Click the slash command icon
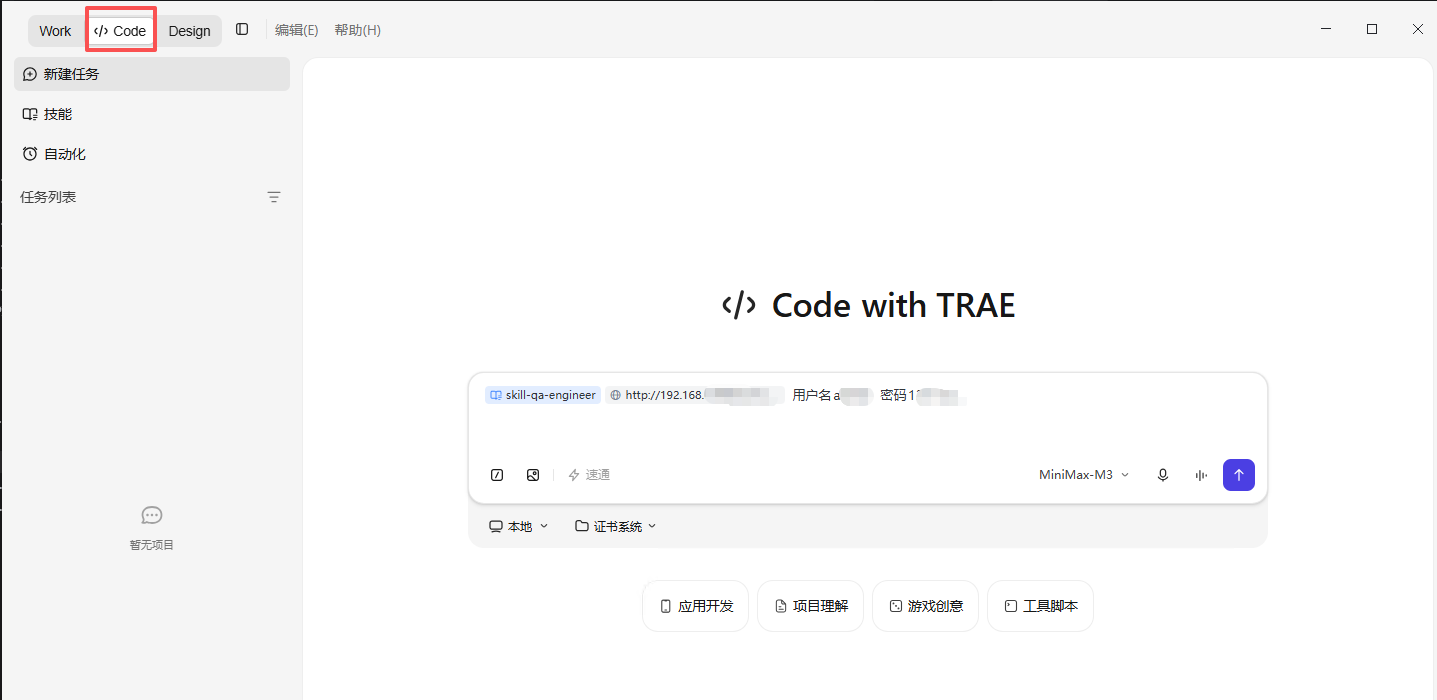 [497, 475]
